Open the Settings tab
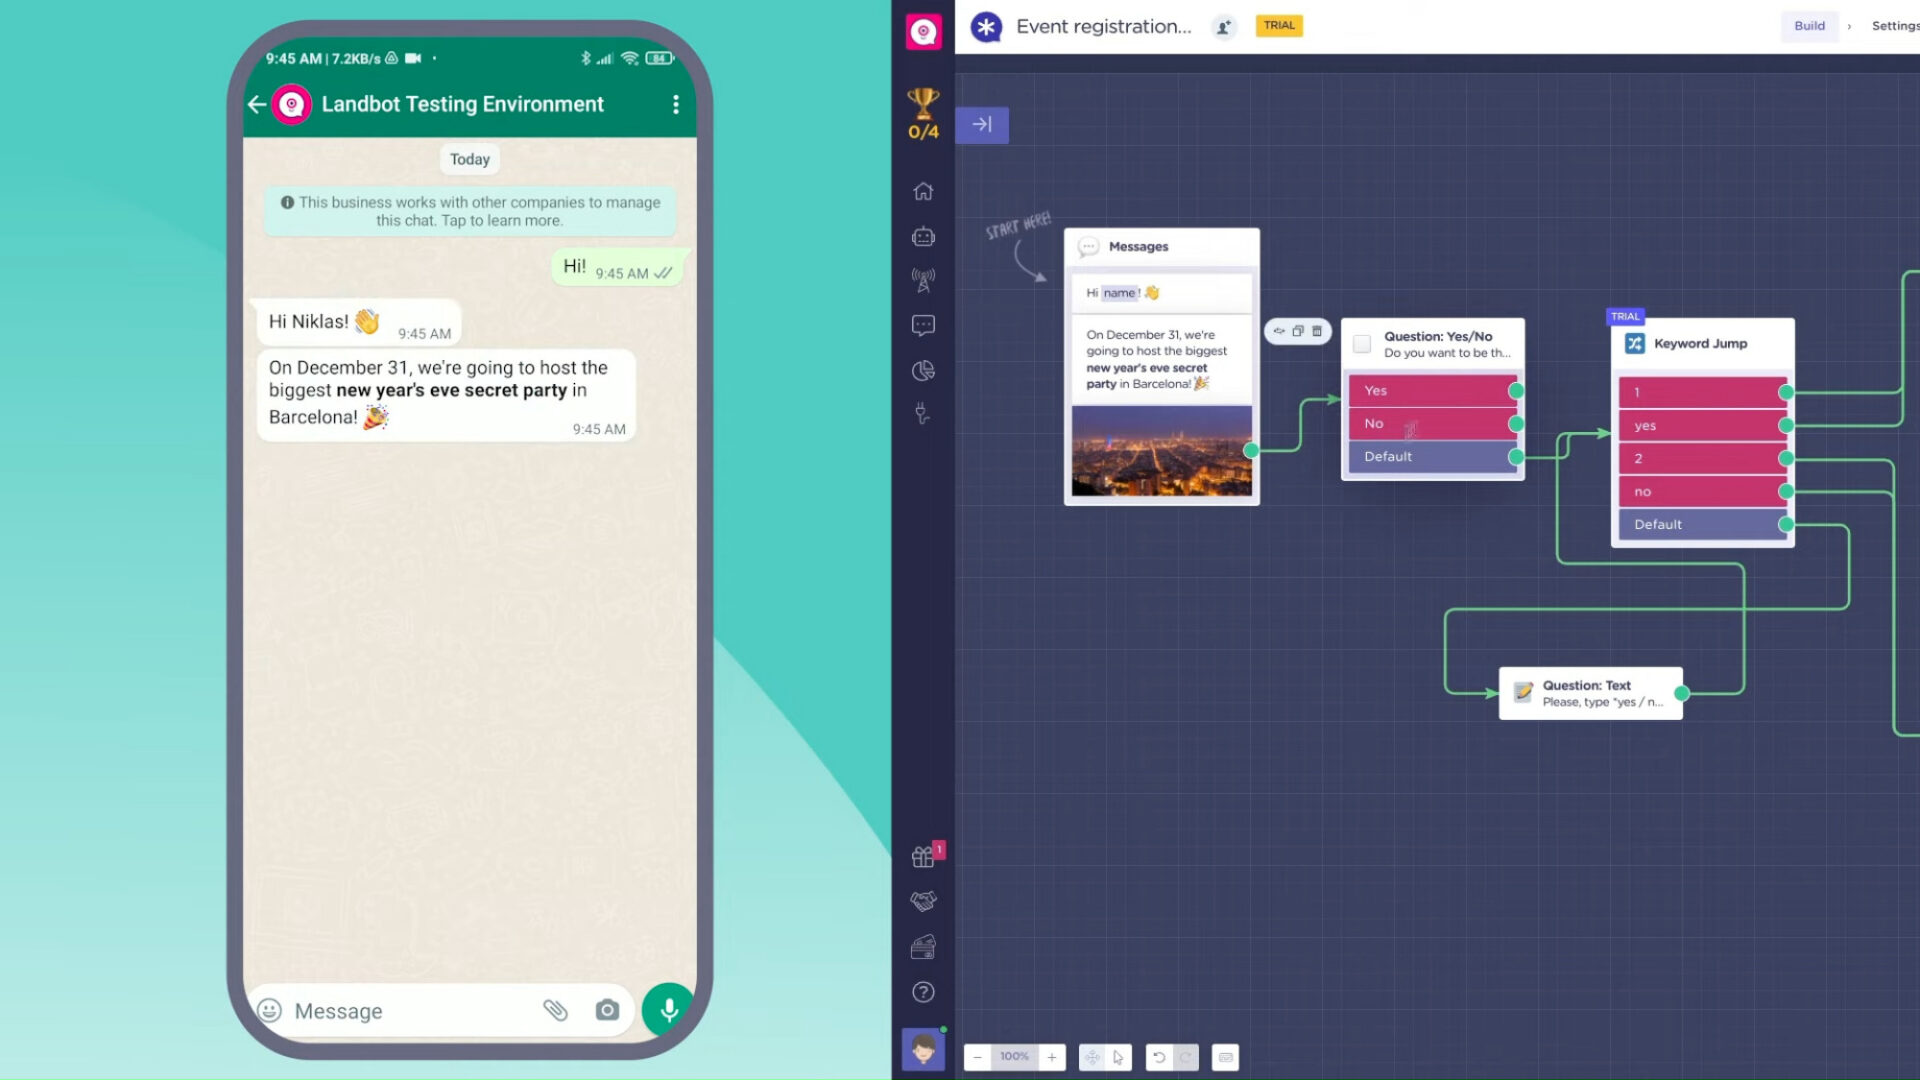 click(x=1896, y=26)
